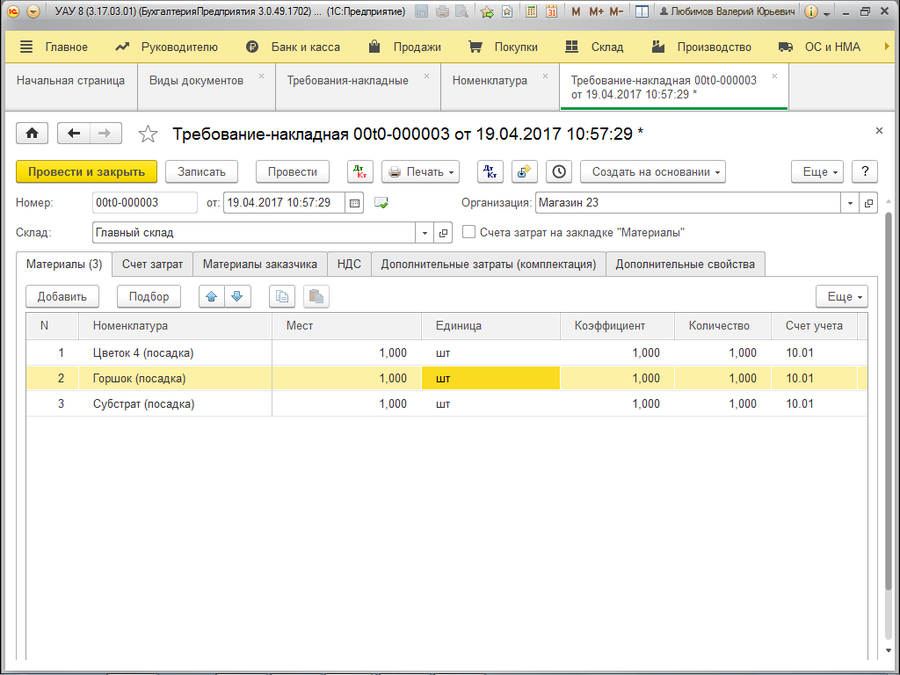Move row down with the blue down arrow
Image resolution: width=900 pixels, height=675 pixels.
(237, 297)
